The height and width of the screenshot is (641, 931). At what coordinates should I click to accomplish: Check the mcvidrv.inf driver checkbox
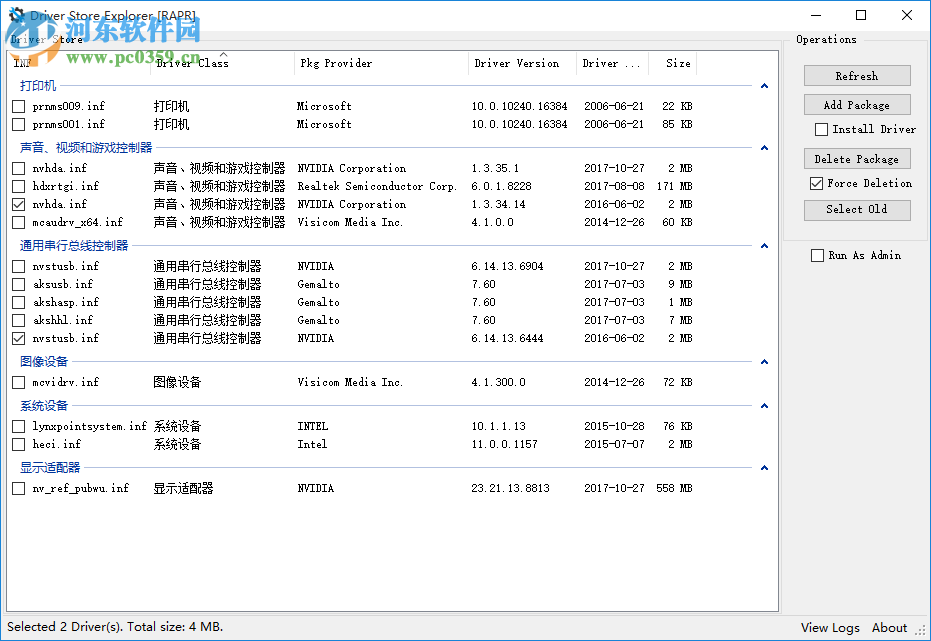point(17,381)
